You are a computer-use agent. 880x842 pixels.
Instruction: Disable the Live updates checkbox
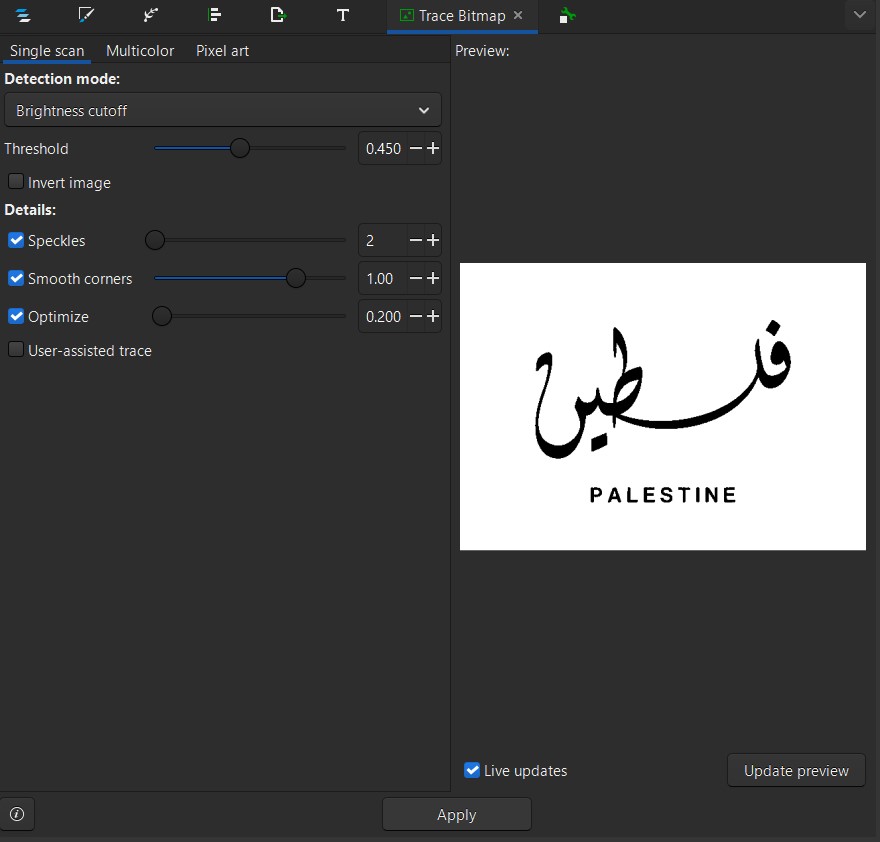pyautogui.click(x=472, y=770)
